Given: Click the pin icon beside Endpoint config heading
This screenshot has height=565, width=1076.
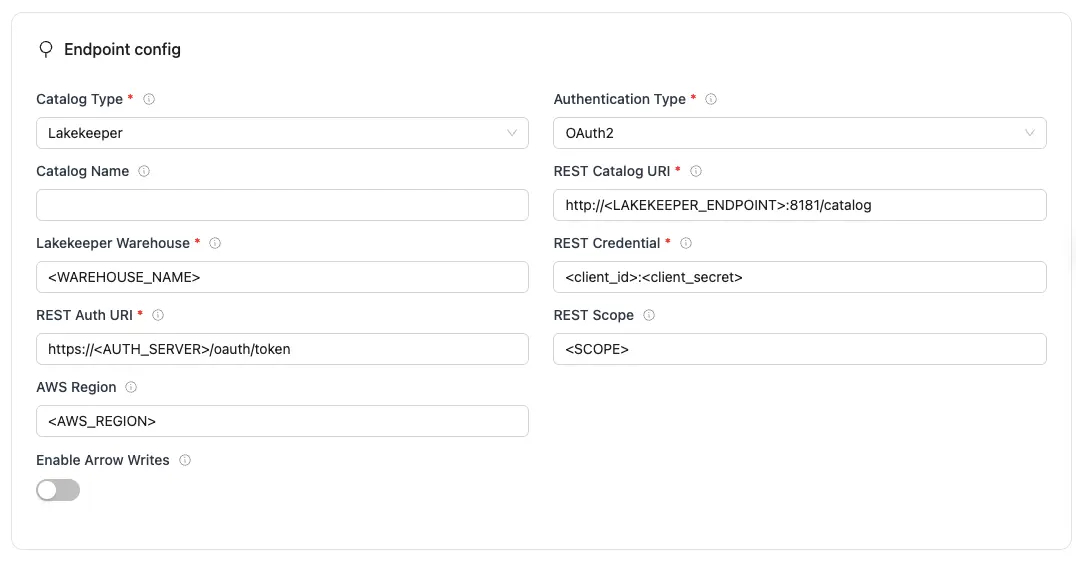Looking at the screenshot, I should coord(46,49).
